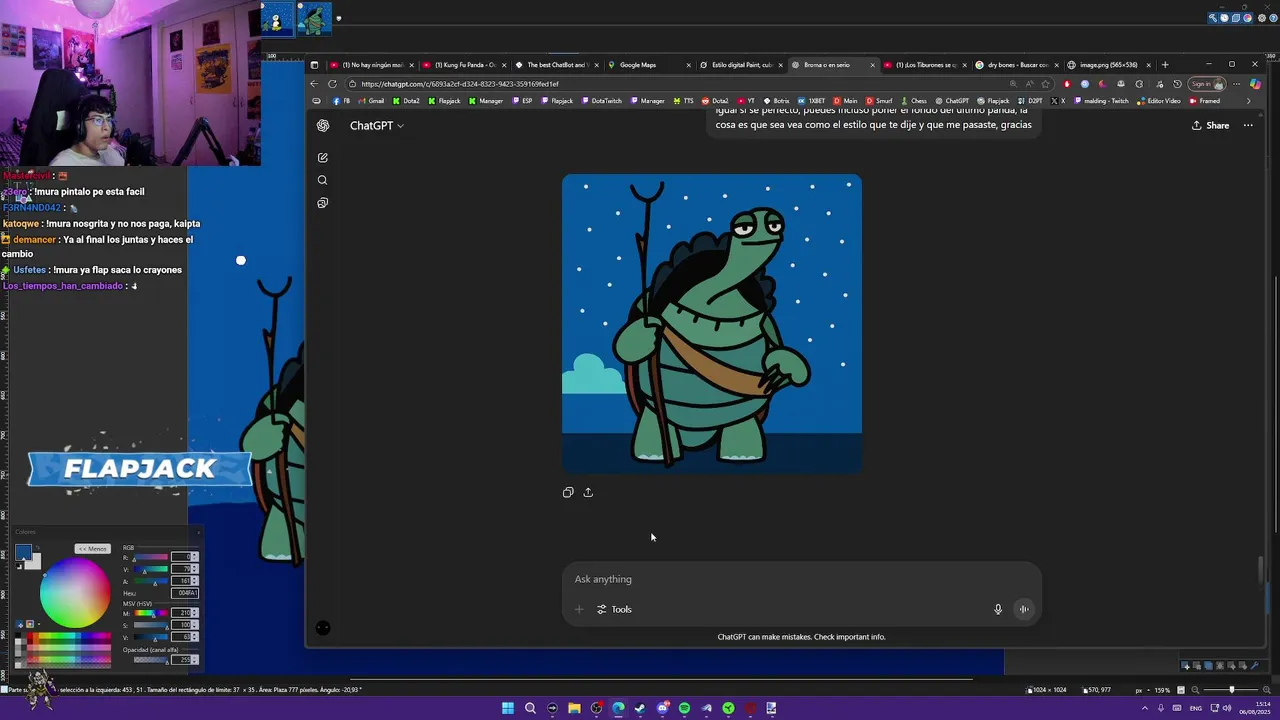This screenshot has height=720, width=1280.
Task: Copy the generated turtle image
Action: [568, 492]
